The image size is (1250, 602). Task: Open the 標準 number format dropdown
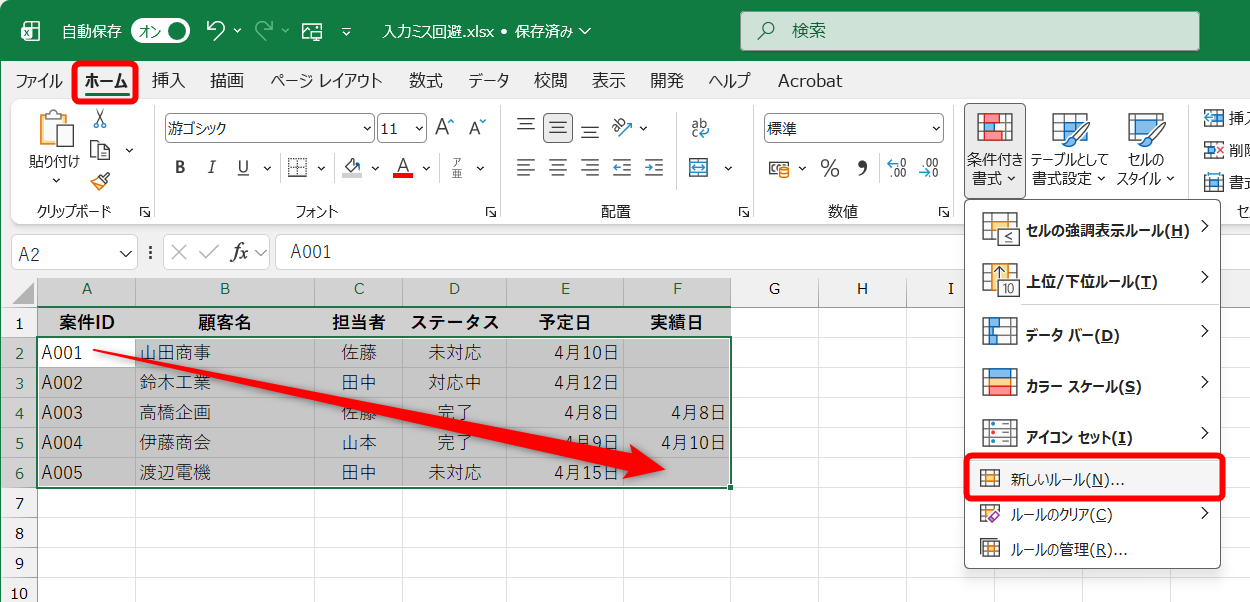pyautogui.click(x=938, y=127)
